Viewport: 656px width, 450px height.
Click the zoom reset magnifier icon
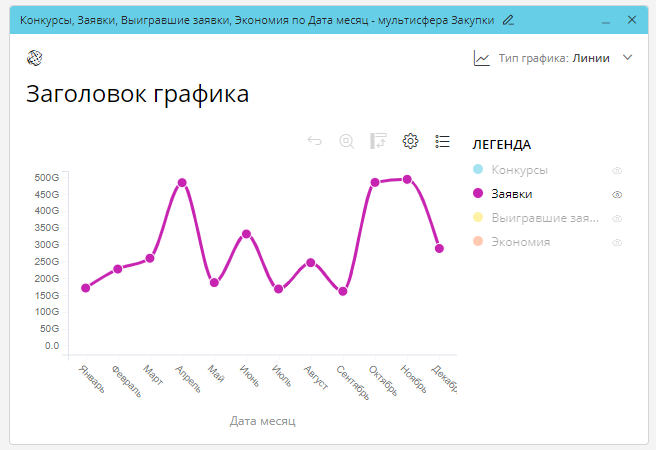pyautogui.click(x=346, y=141)
